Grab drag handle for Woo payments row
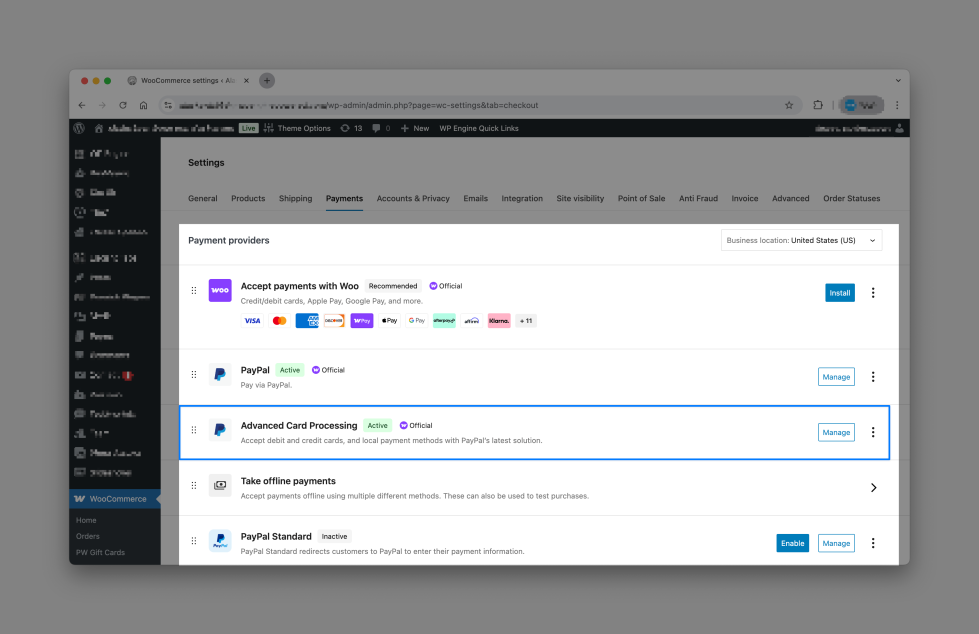 (x=194, y=290)
